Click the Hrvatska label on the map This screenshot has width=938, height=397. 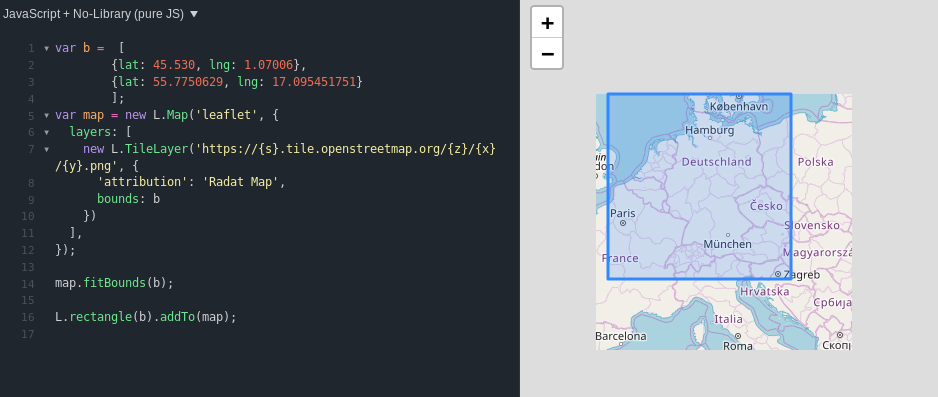pos(765,292)
